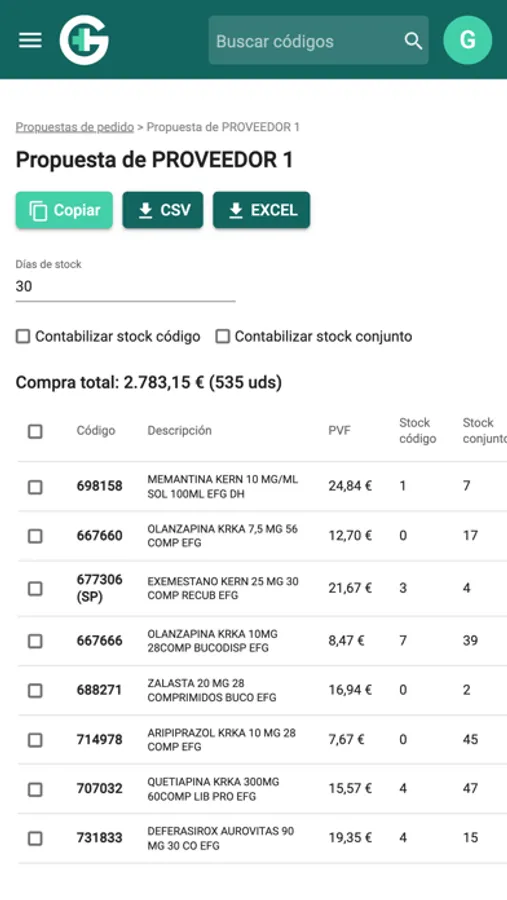Click code 688271

pos(99,690)
